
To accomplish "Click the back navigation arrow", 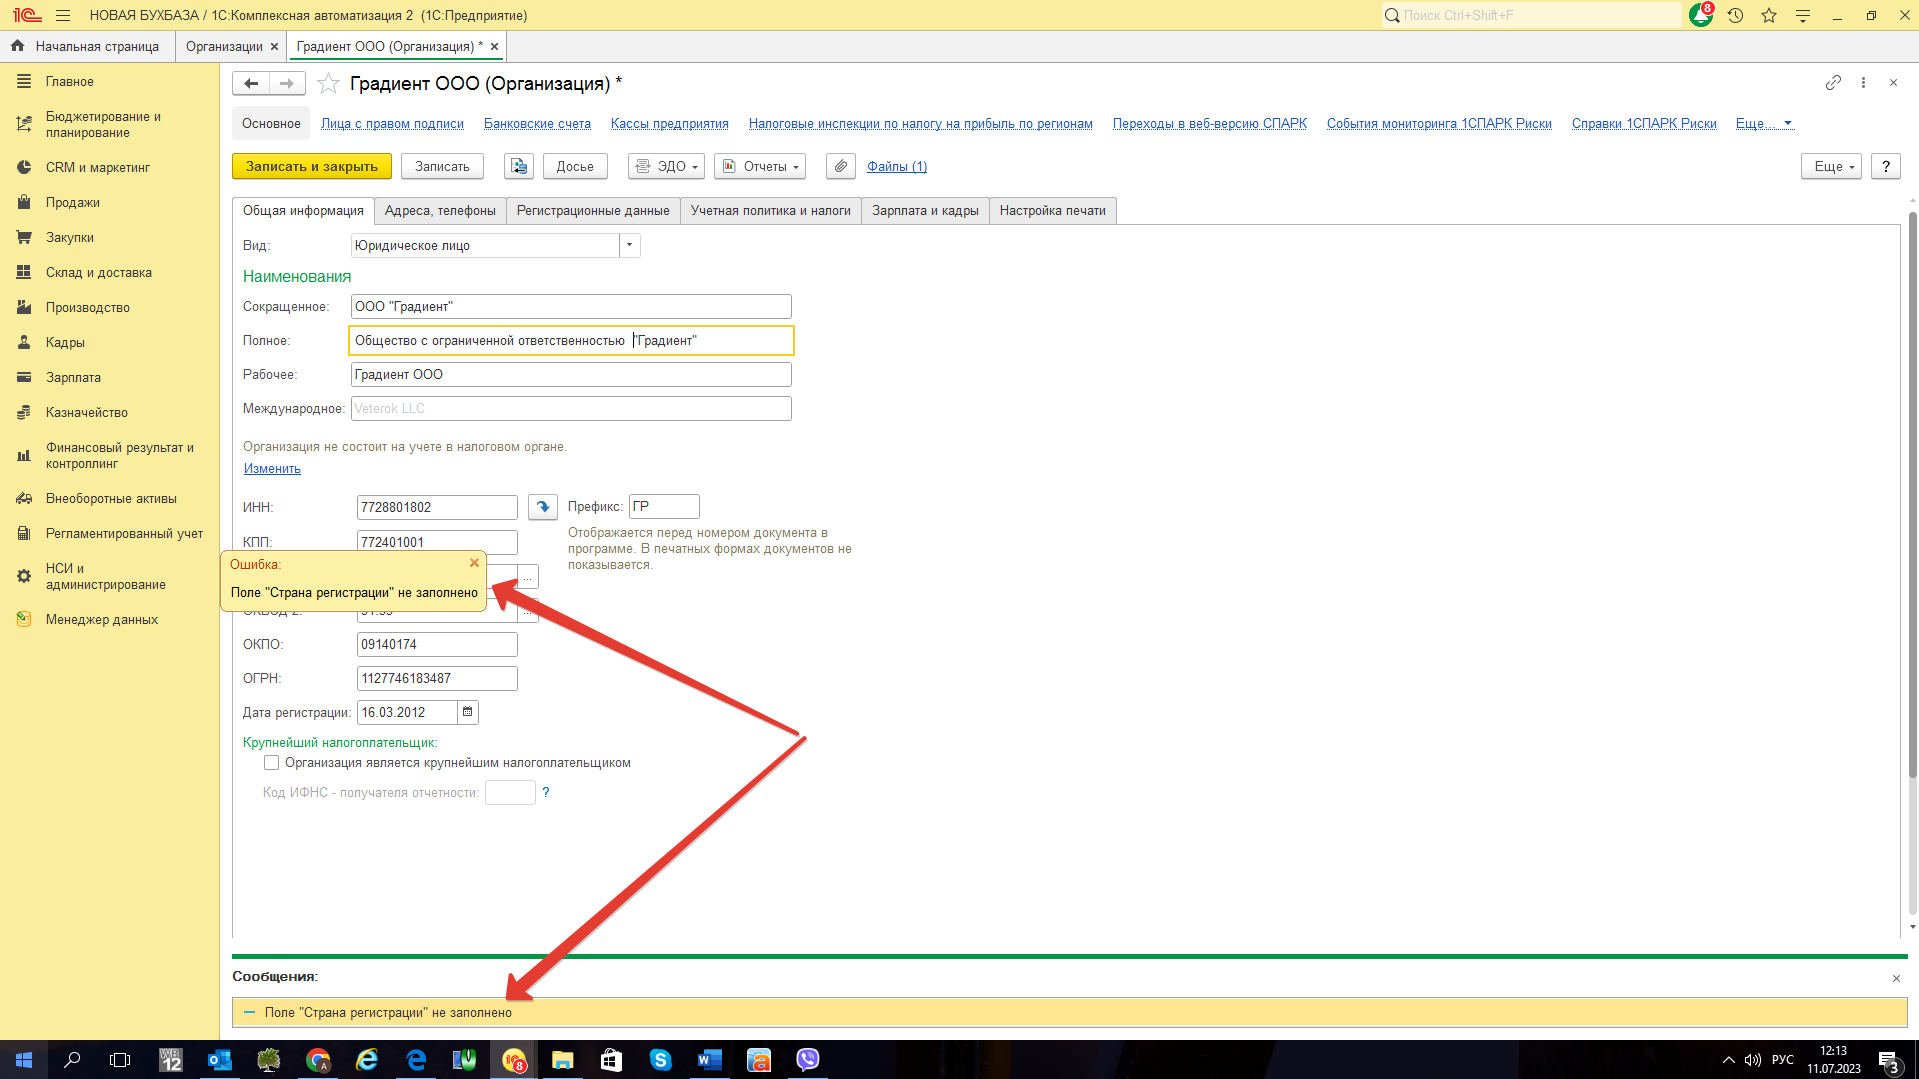I will click(251, 84).
